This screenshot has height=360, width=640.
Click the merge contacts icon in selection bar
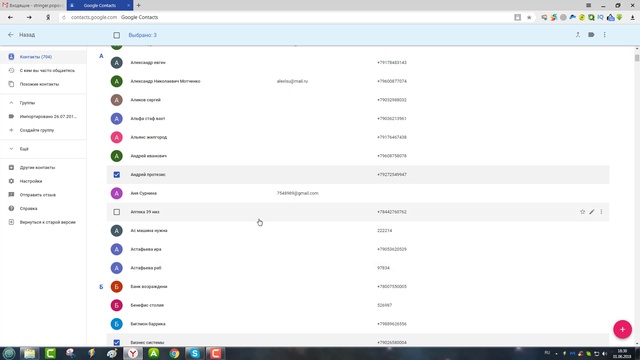(578, 35)
